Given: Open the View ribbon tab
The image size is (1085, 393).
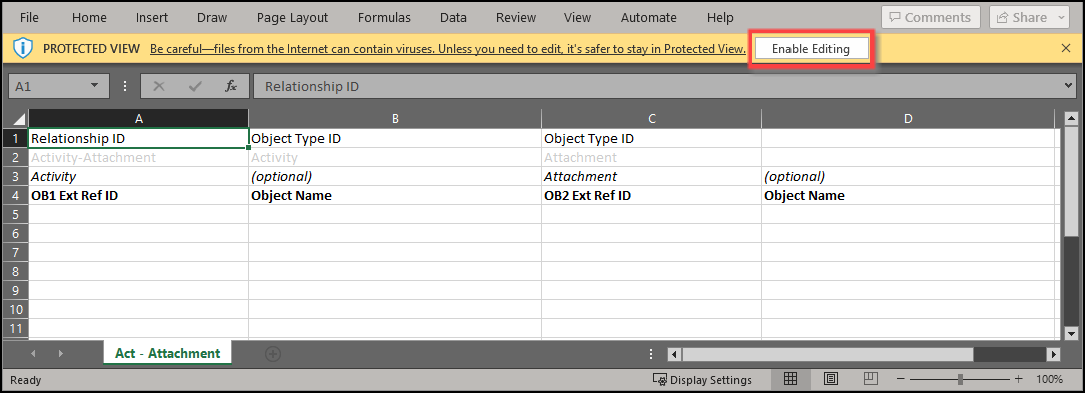Looking at the screenshot, I should click(577, 18).
